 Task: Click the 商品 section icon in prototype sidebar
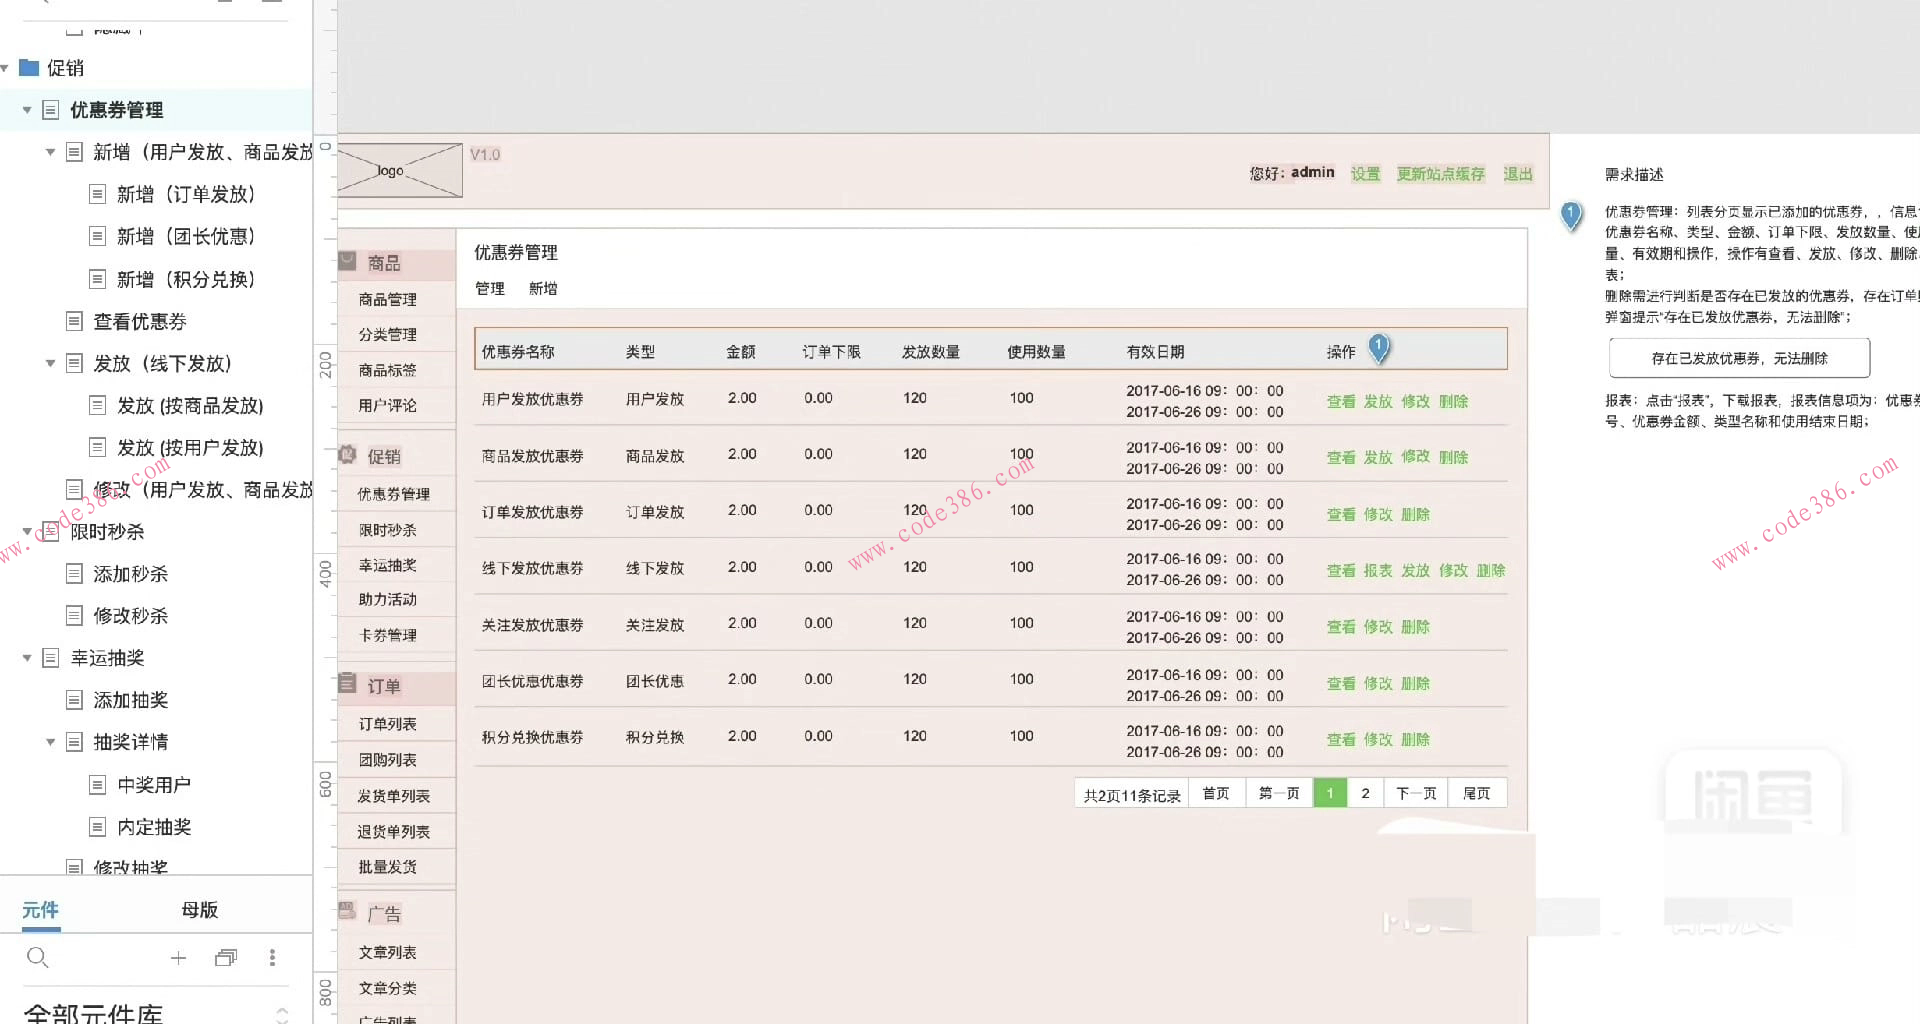coord(346,261)
